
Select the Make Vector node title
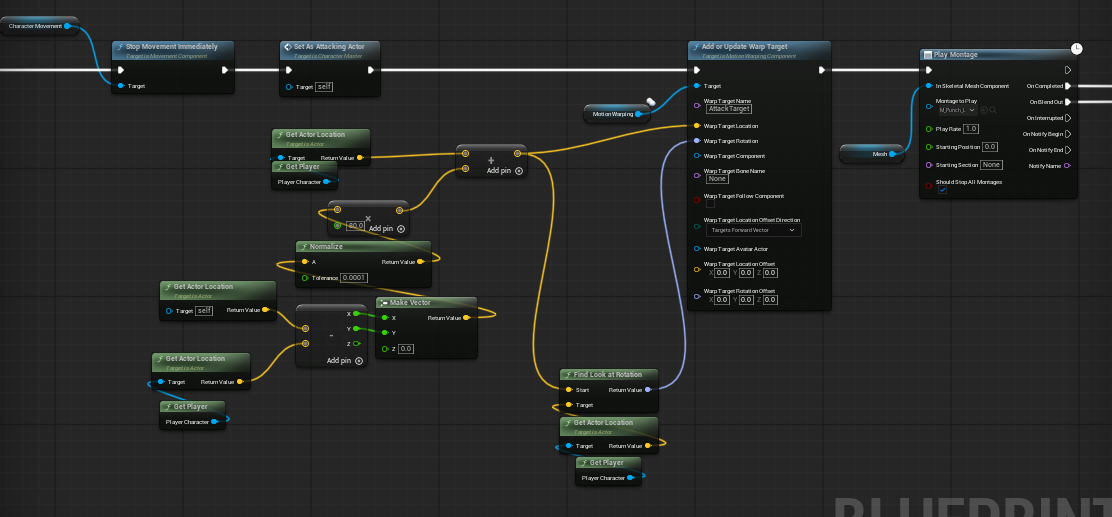(x=410, y=303)
